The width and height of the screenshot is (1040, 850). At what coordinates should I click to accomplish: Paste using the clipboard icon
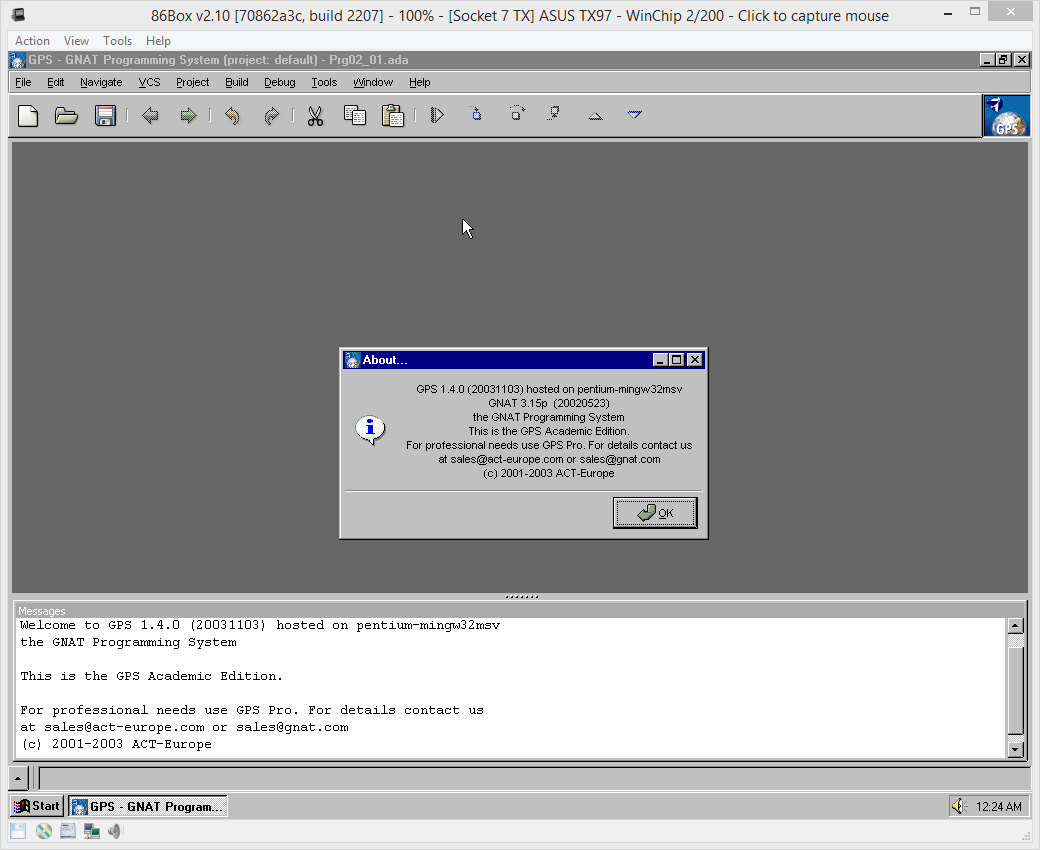(393, 116)
